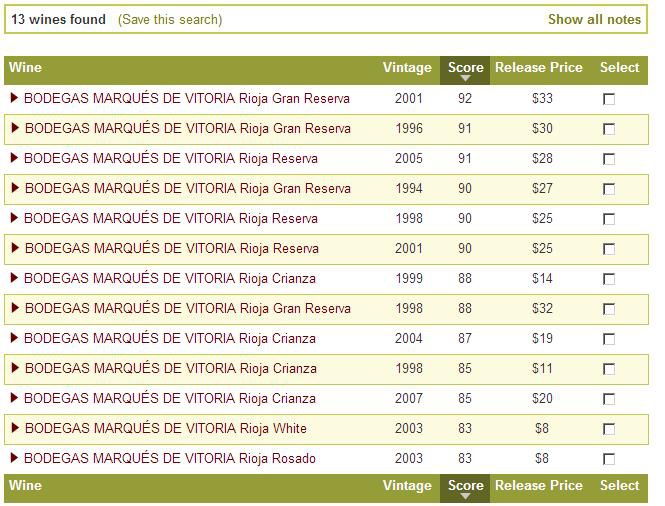The height and width of the screenshot is (506, 665).
Task: Expand the 1998 Rioja Reserva arrow
Action: coord(14,218)
